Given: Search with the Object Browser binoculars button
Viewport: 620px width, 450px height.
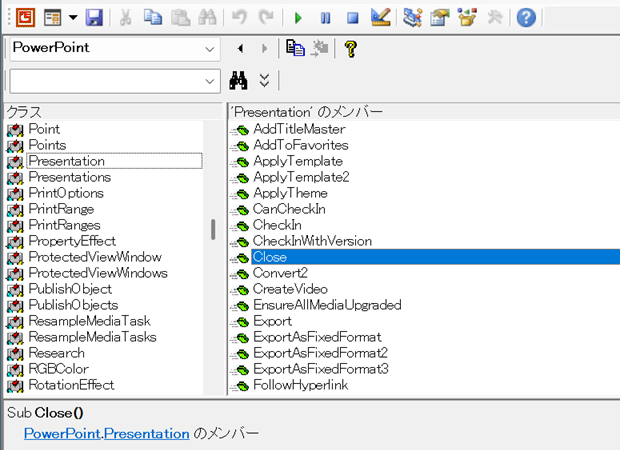Looking at the screenshot, I should click(238, 81).
